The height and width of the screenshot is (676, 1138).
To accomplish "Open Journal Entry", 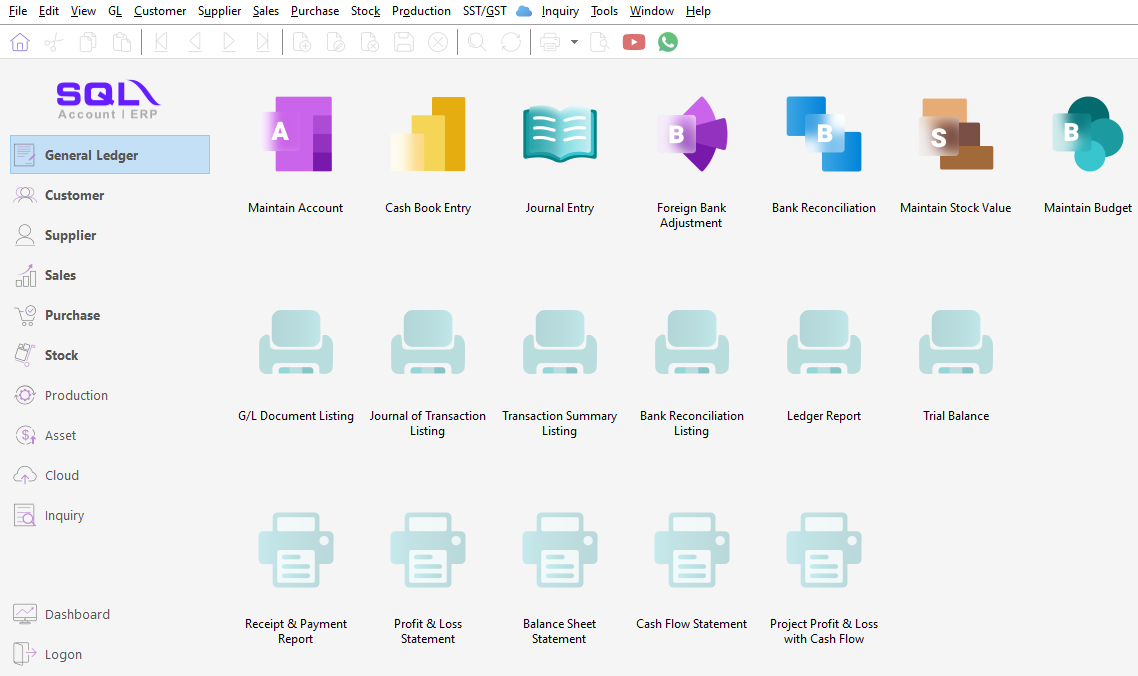I will tap(559, 133).
